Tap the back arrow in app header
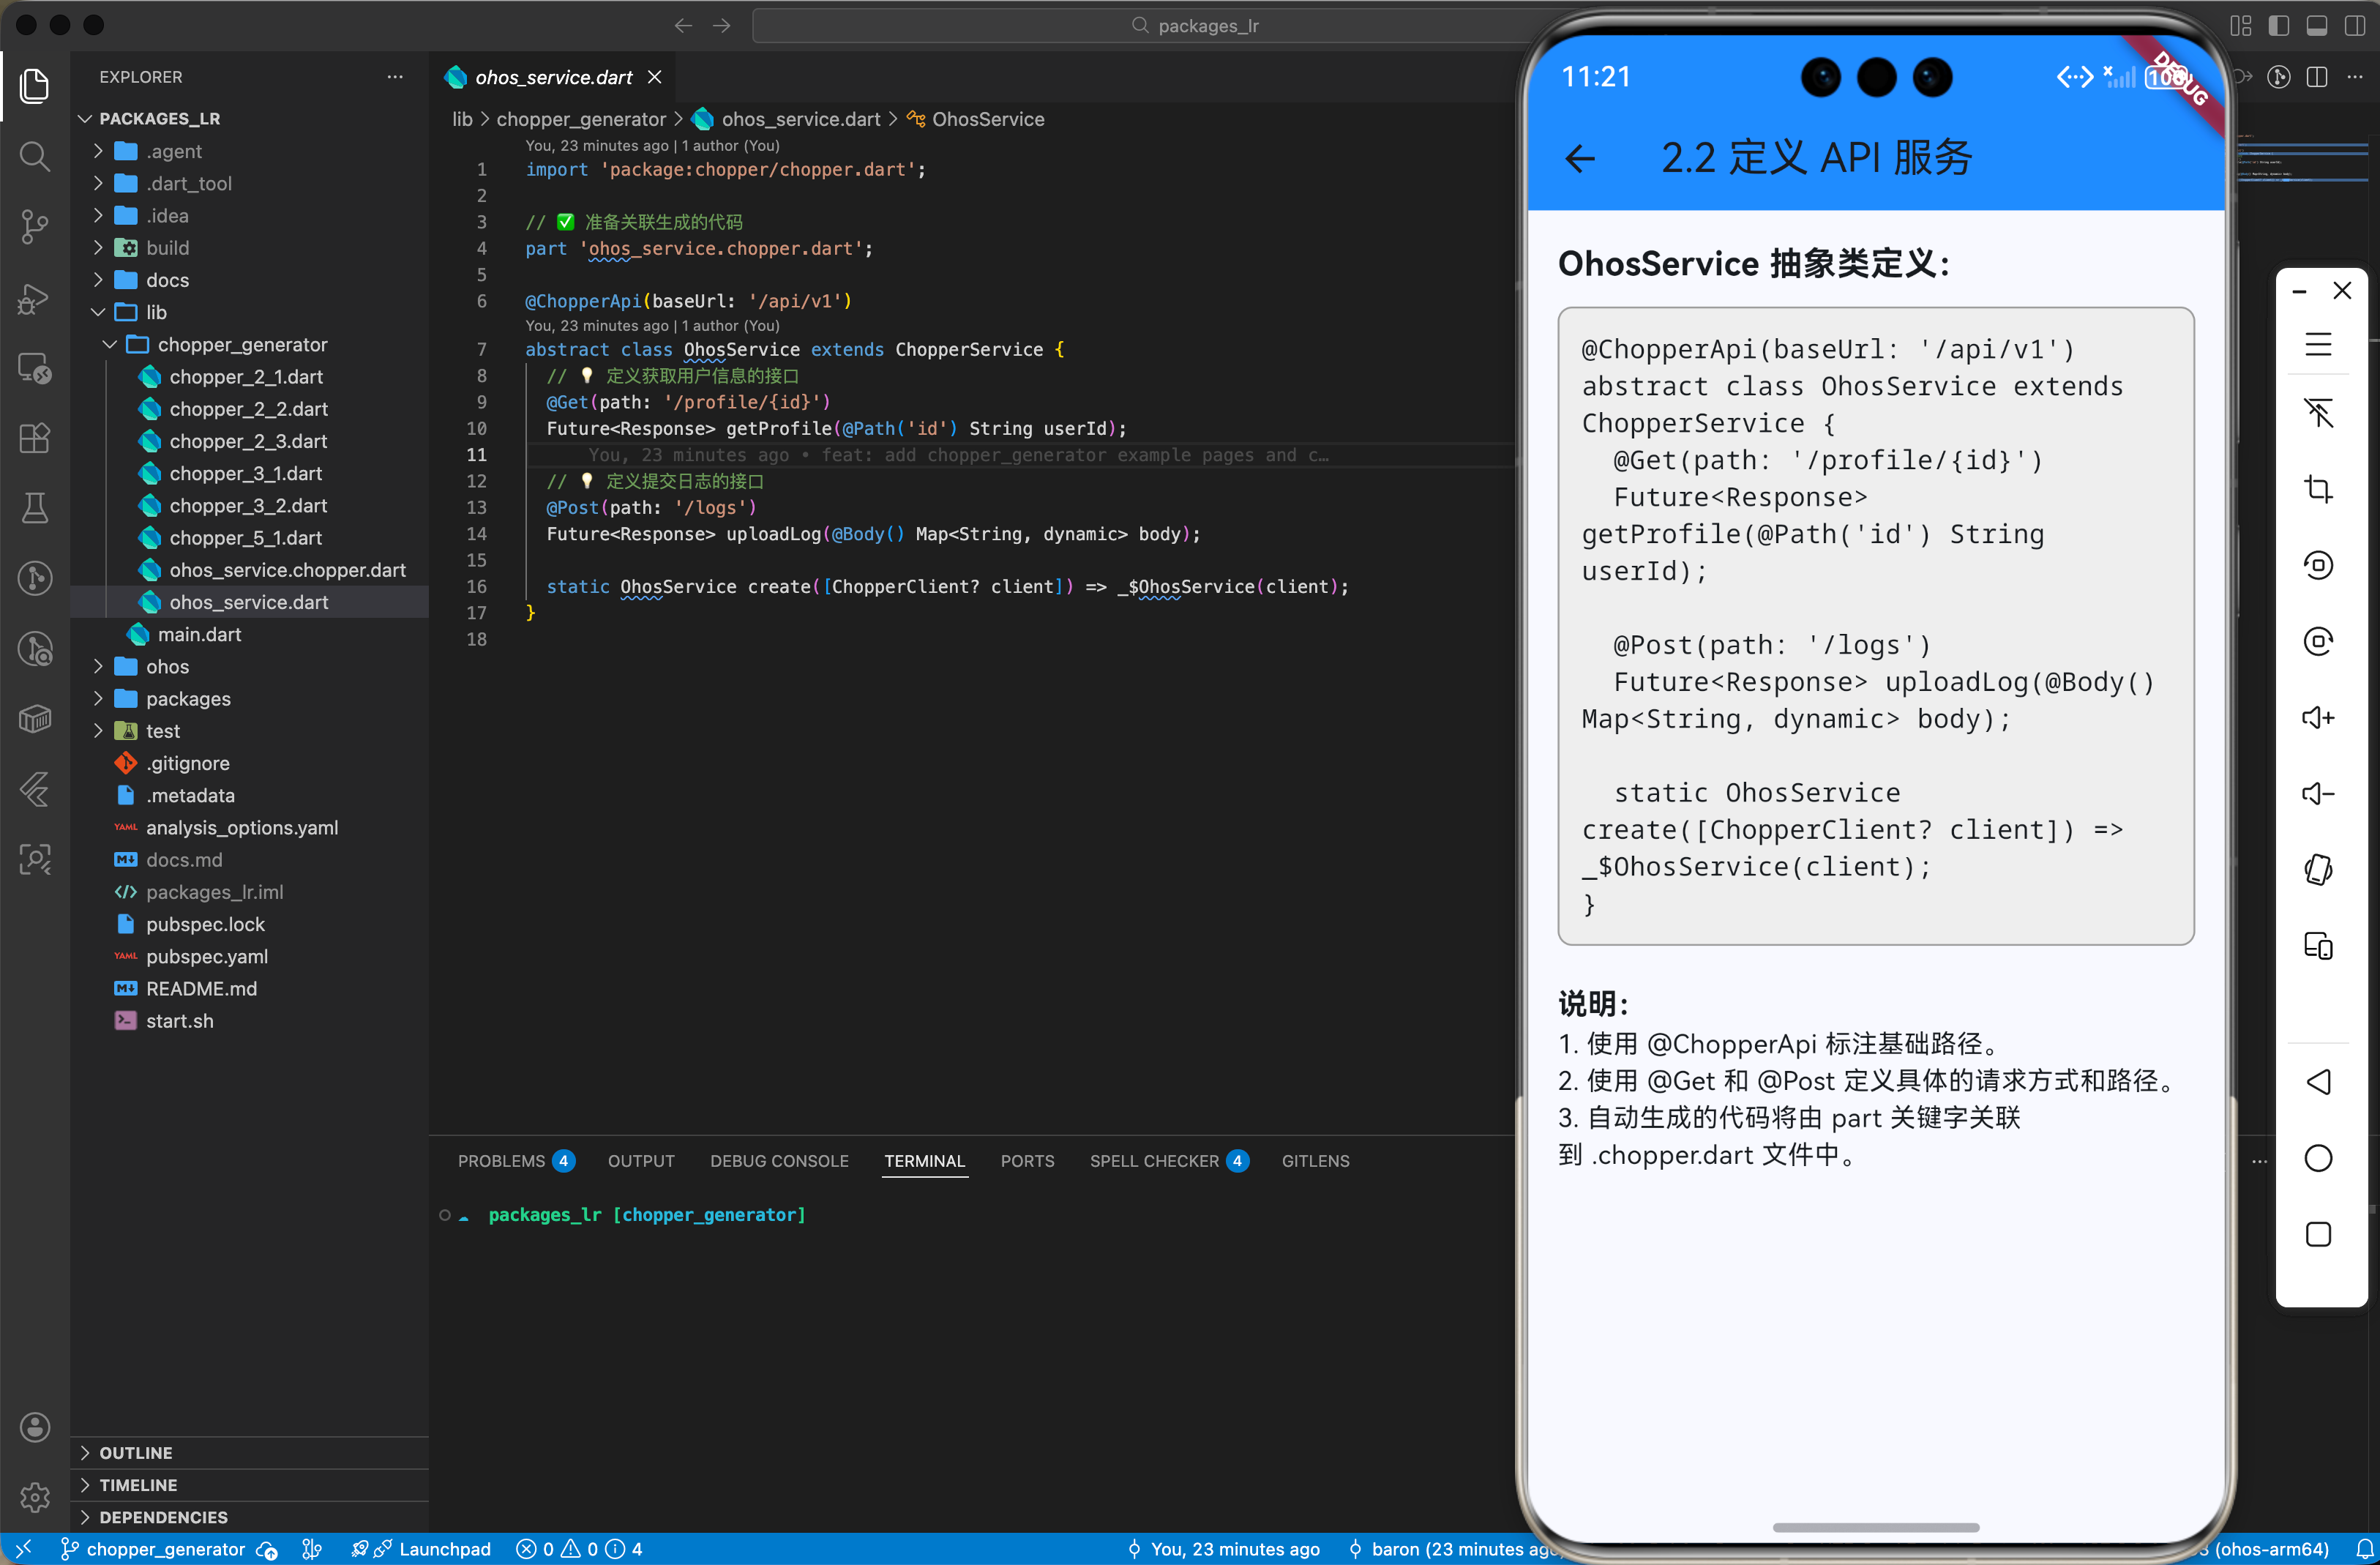This screenshot has height=1565, width=2380. (x=1580, y=158)
